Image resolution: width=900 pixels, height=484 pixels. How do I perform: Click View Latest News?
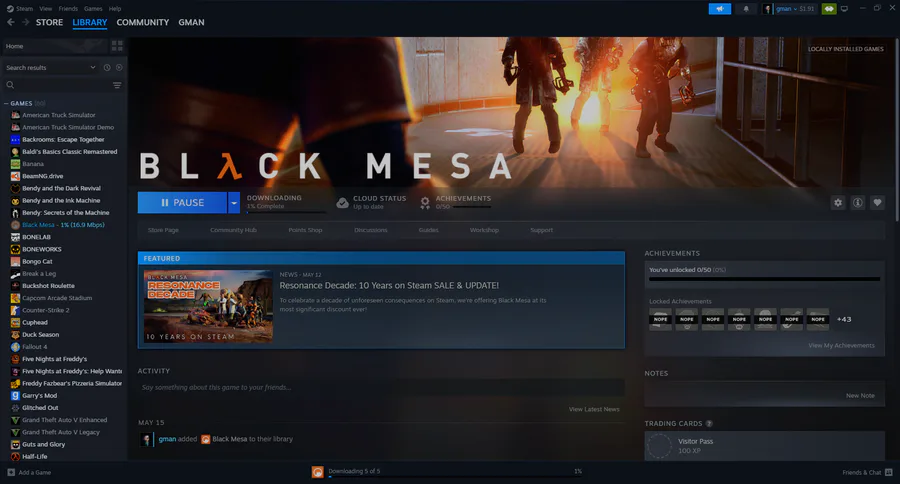click(593, 409)
